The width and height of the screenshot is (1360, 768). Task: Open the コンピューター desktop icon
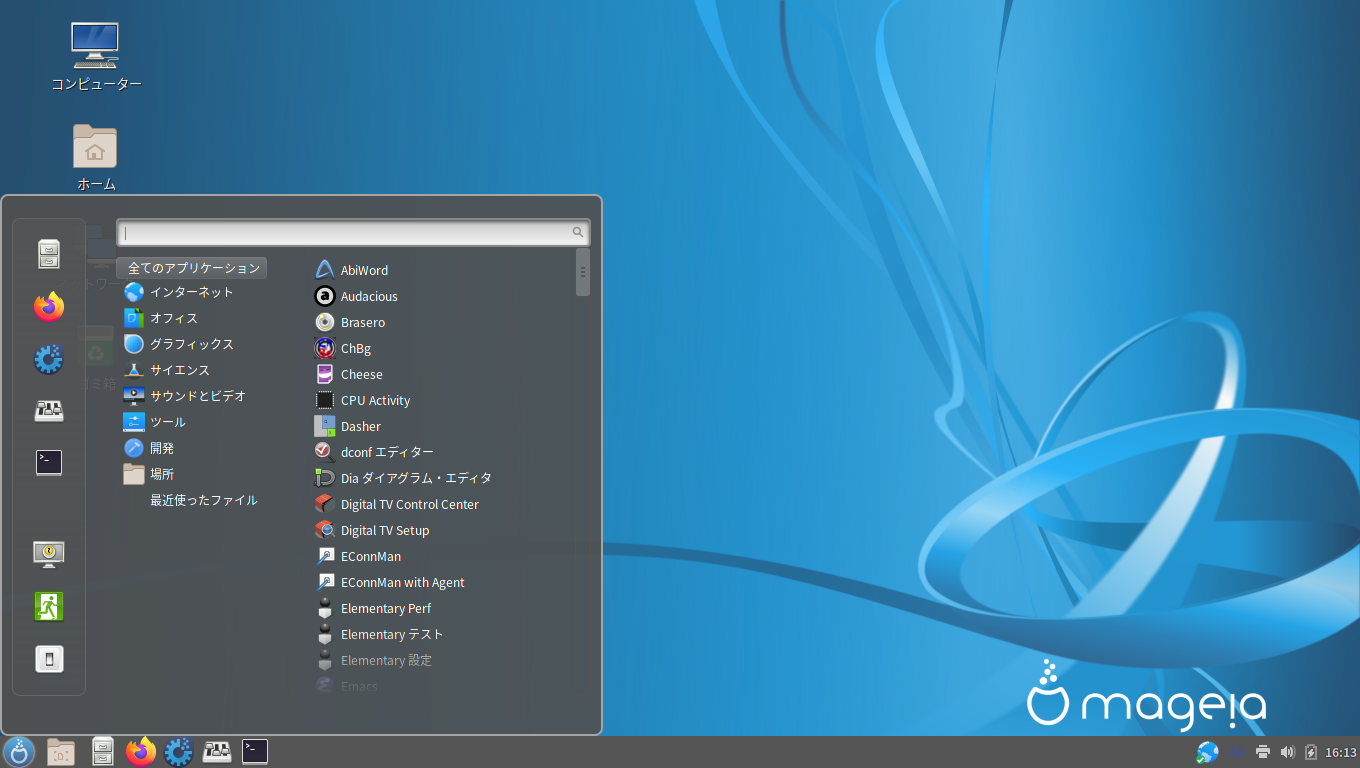[x=96, y=57]
